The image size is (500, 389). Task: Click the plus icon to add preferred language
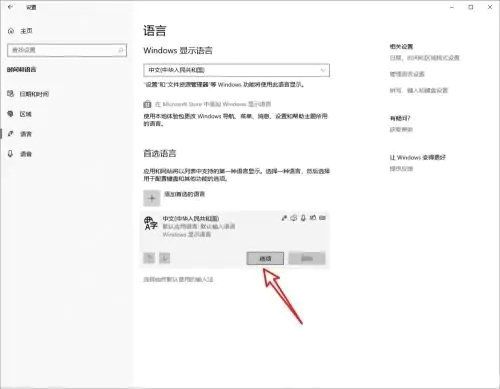click(152, 198)
